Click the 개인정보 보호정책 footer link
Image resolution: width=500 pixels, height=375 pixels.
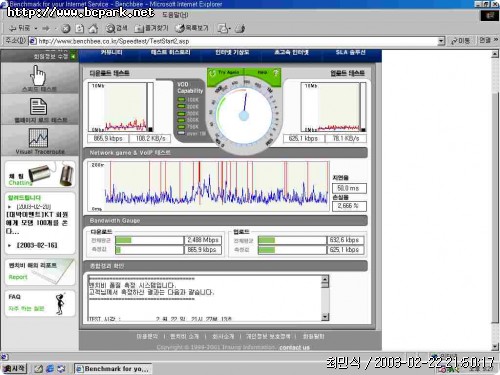[268, 336]
